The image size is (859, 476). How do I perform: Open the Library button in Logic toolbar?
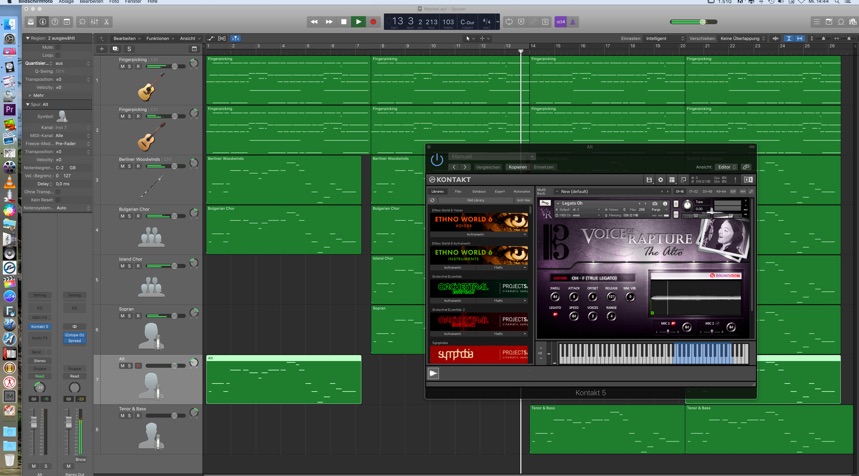(x=31, y=22)
